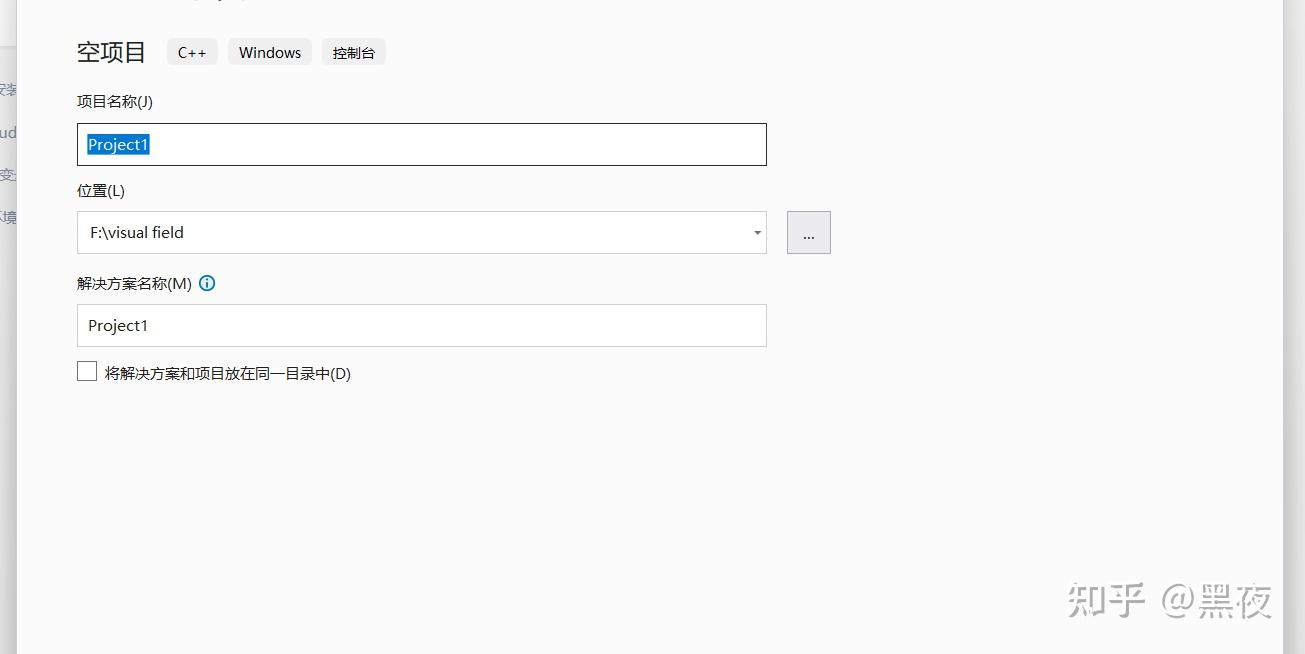Enable 将解决方案和项目放在同一目录中 checkbox
Image resolution: width=1305 pixels, height=654 pixels.
click(87, 372)
